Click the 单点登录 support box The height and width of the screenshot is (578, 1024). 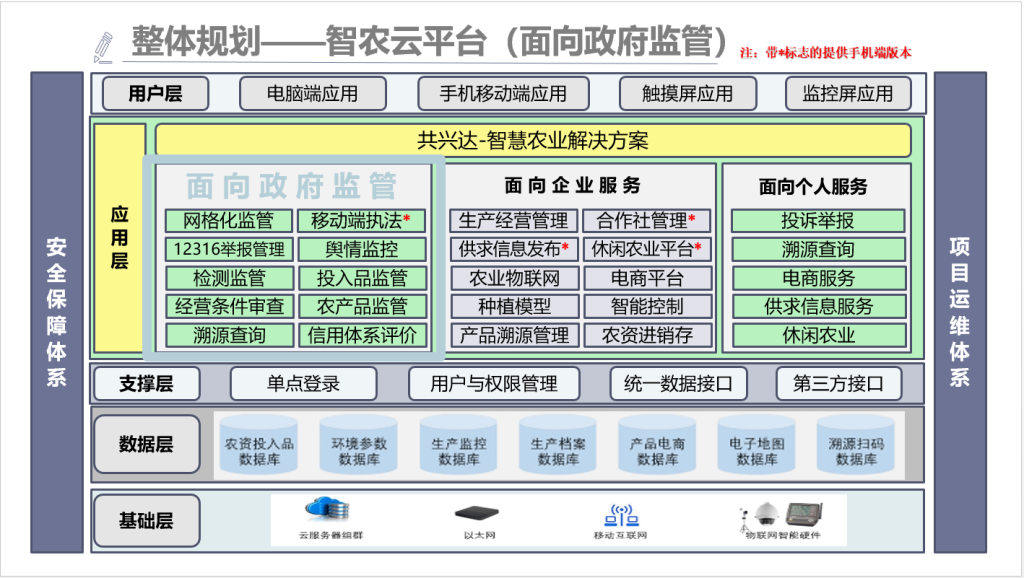pyautogui.click(x=303, y=383)
